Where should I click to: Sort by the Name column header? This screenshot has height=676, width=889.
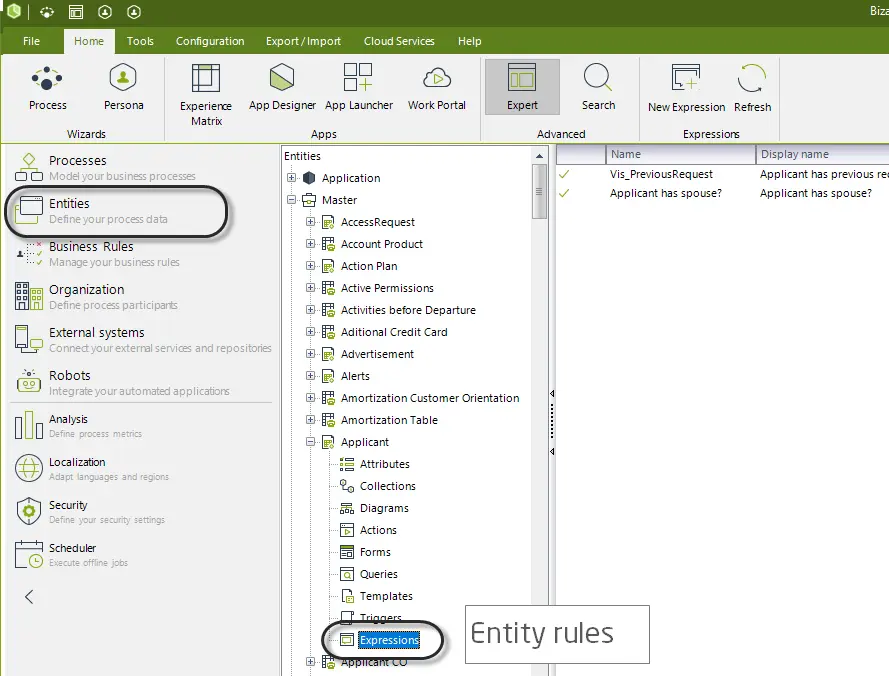click(x=680, y=154)
